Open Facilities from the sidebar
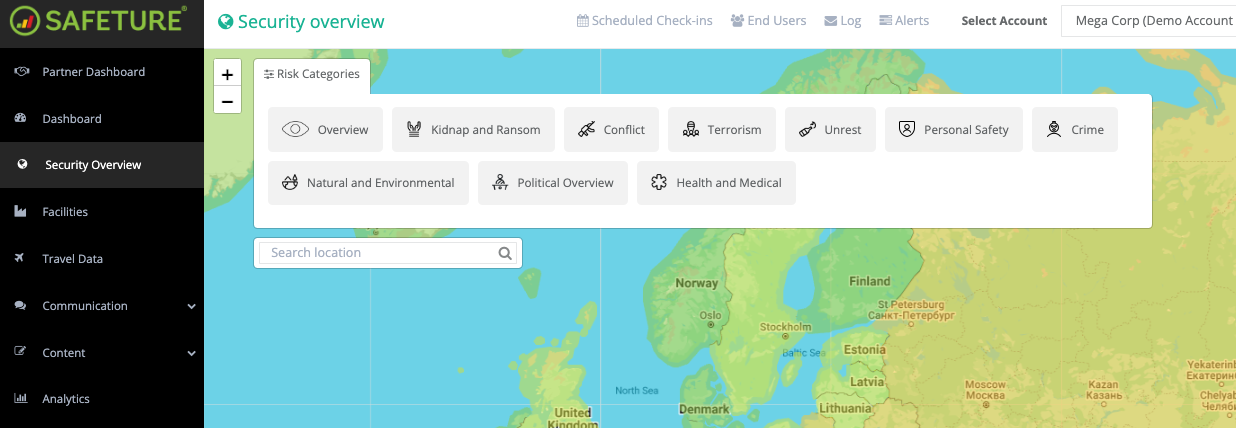The height and width of the screenshot is (428, 1236). [x=65, y=212]
